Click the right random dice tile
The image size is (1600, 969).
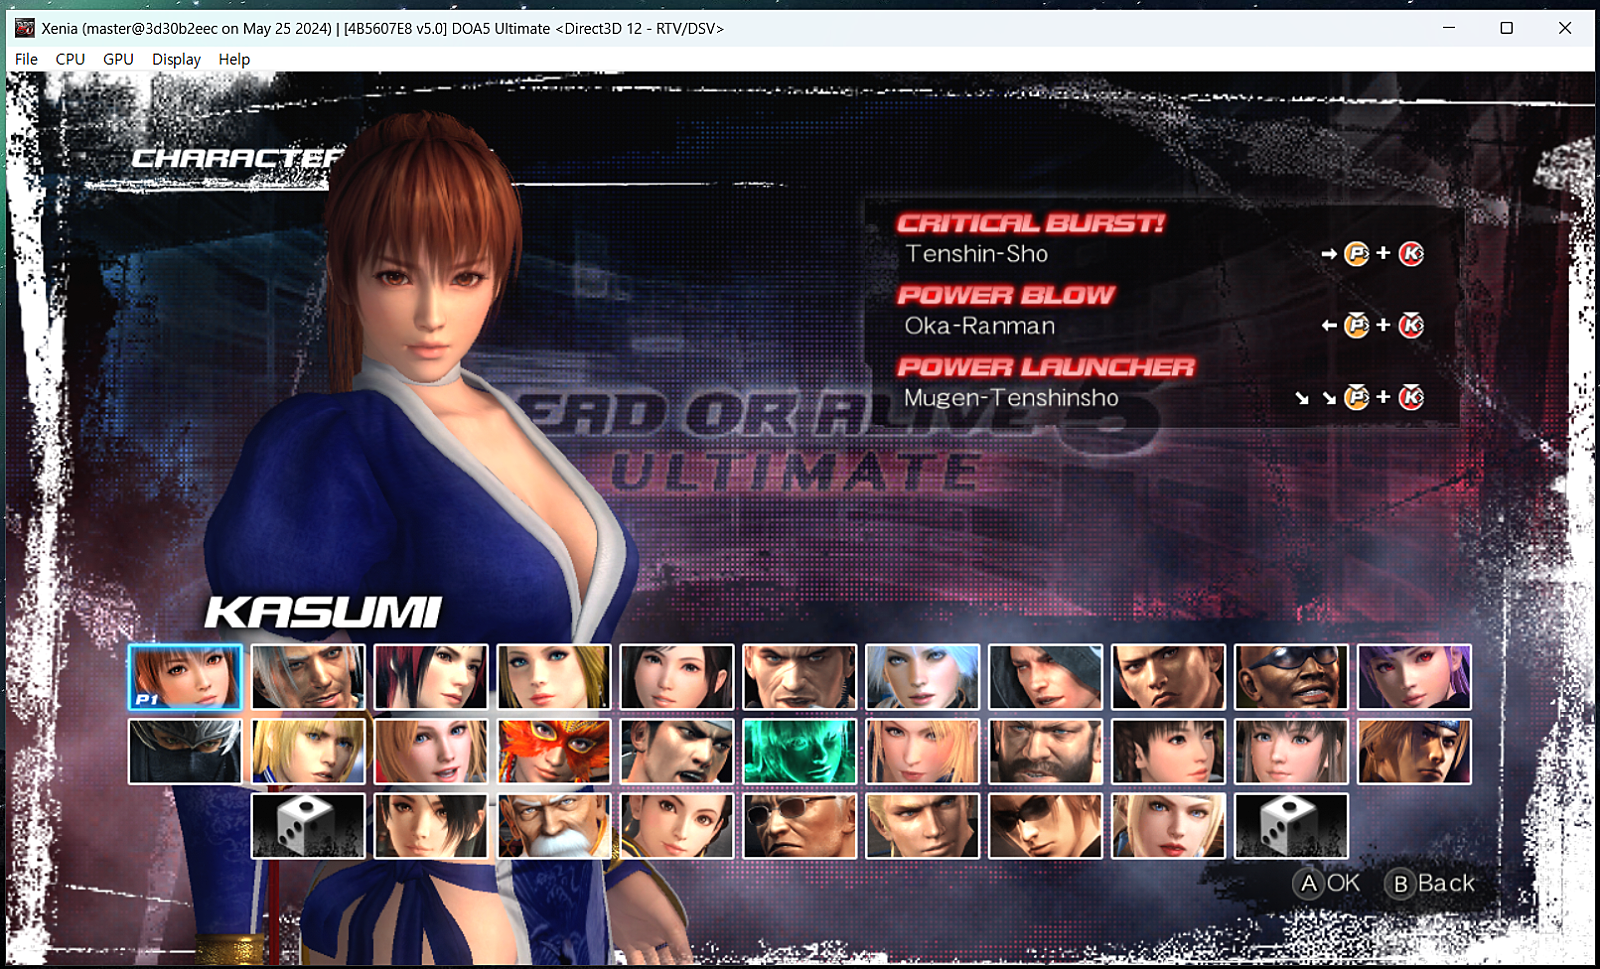[x=1292, y=826]
